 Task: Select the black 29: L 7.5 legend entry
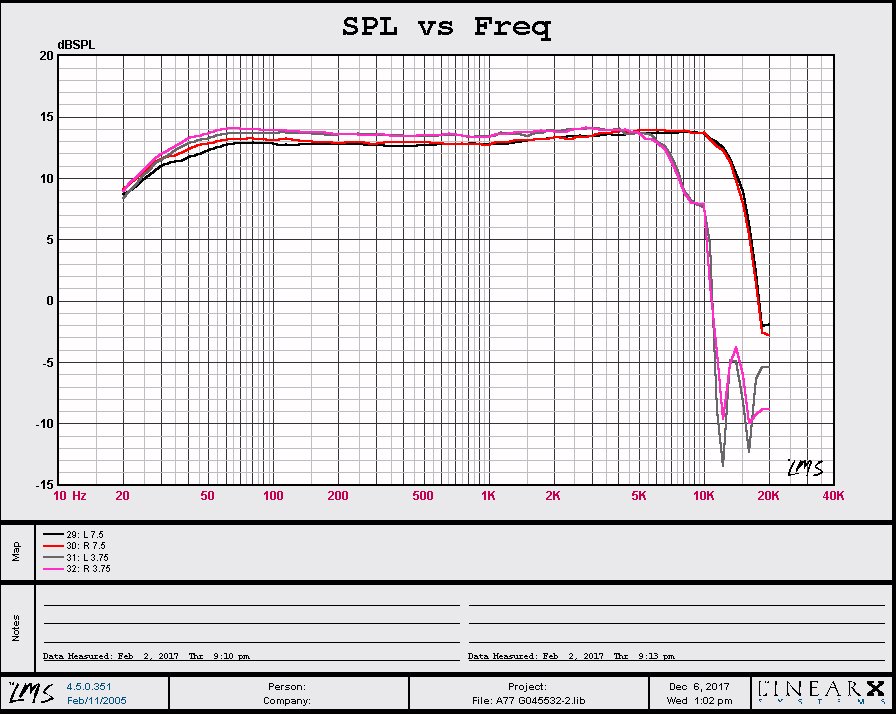click(80, 536)
